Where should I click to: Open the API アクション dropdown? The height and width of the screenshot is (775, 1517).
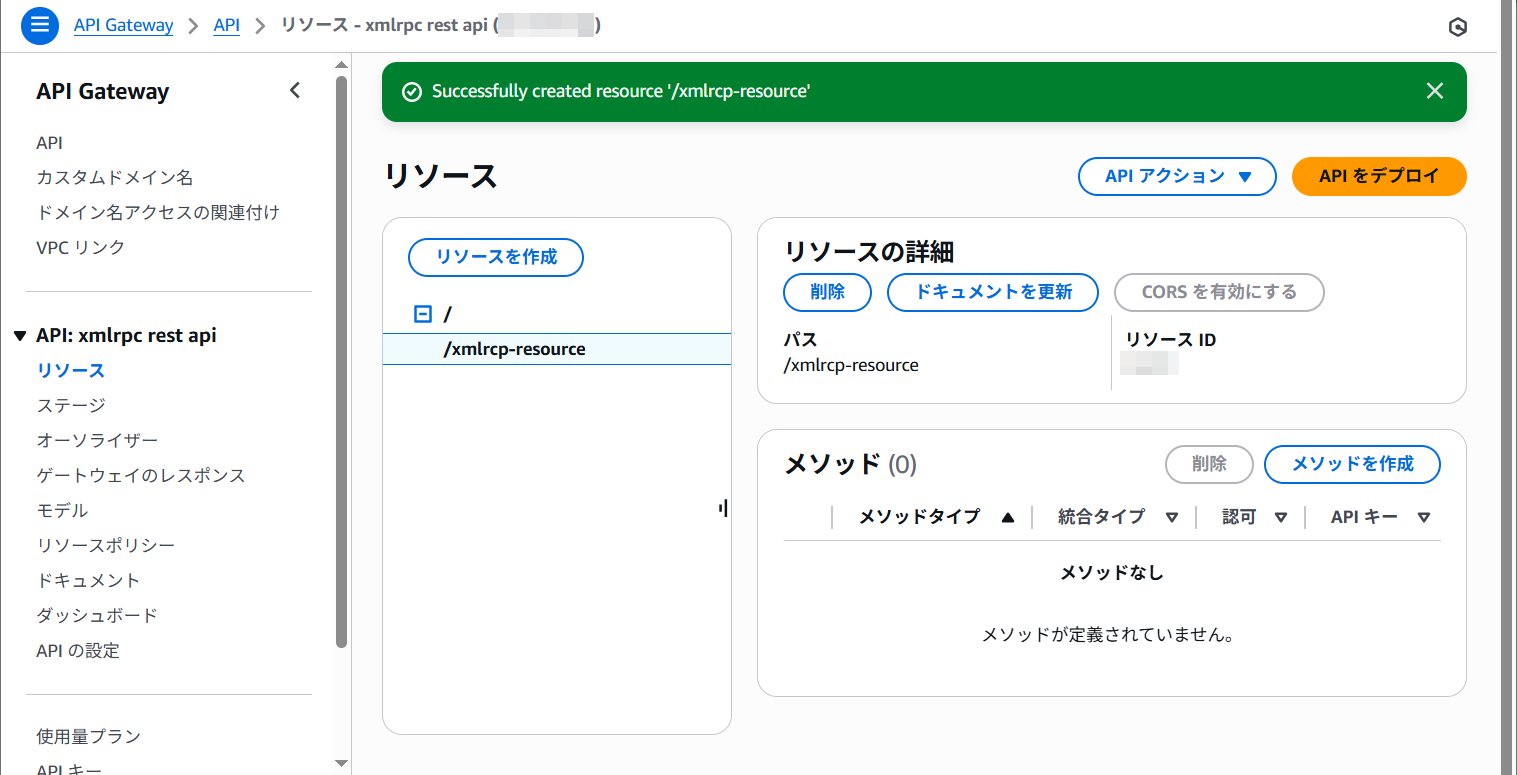(x=1176, y=176)
